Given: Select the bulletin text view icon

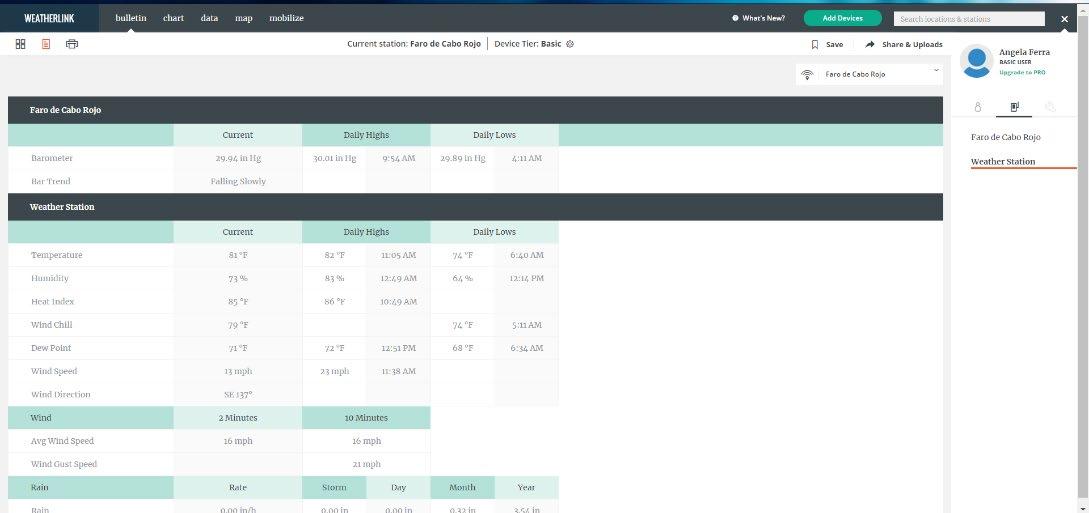Looking at the screenshot, I should coord(46,44).
